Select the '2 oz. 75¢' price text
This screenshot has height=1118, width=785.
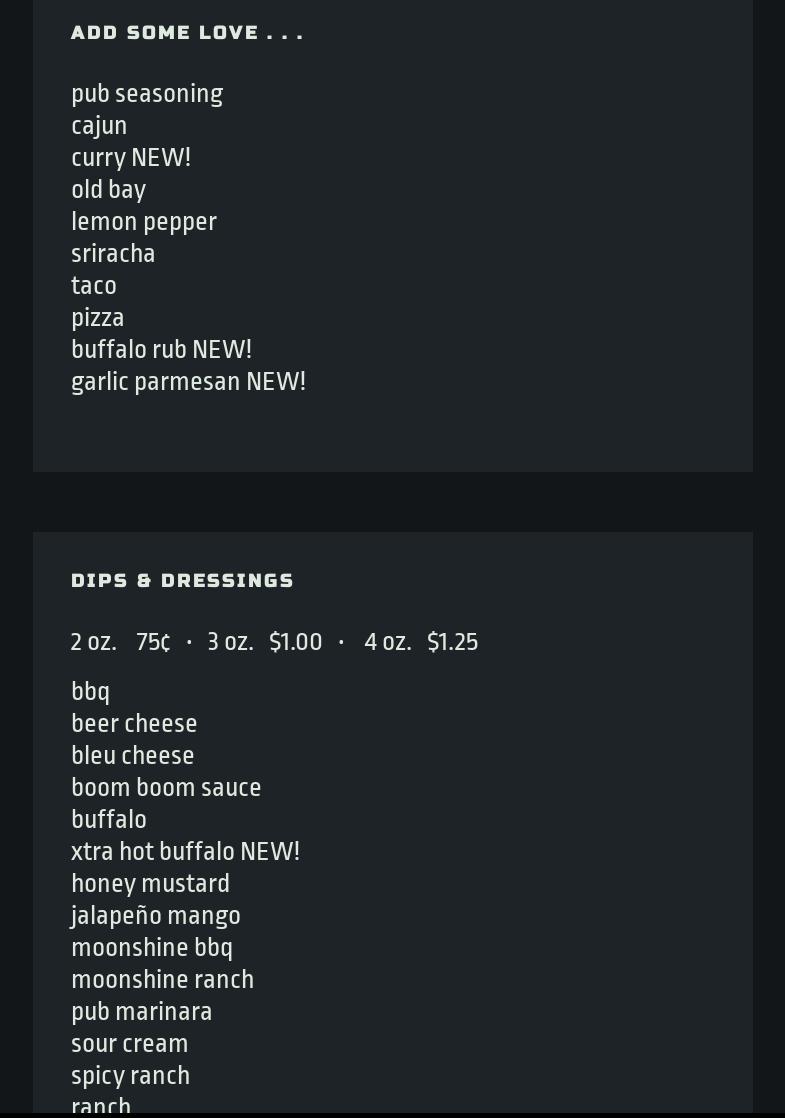click(120, 642)
